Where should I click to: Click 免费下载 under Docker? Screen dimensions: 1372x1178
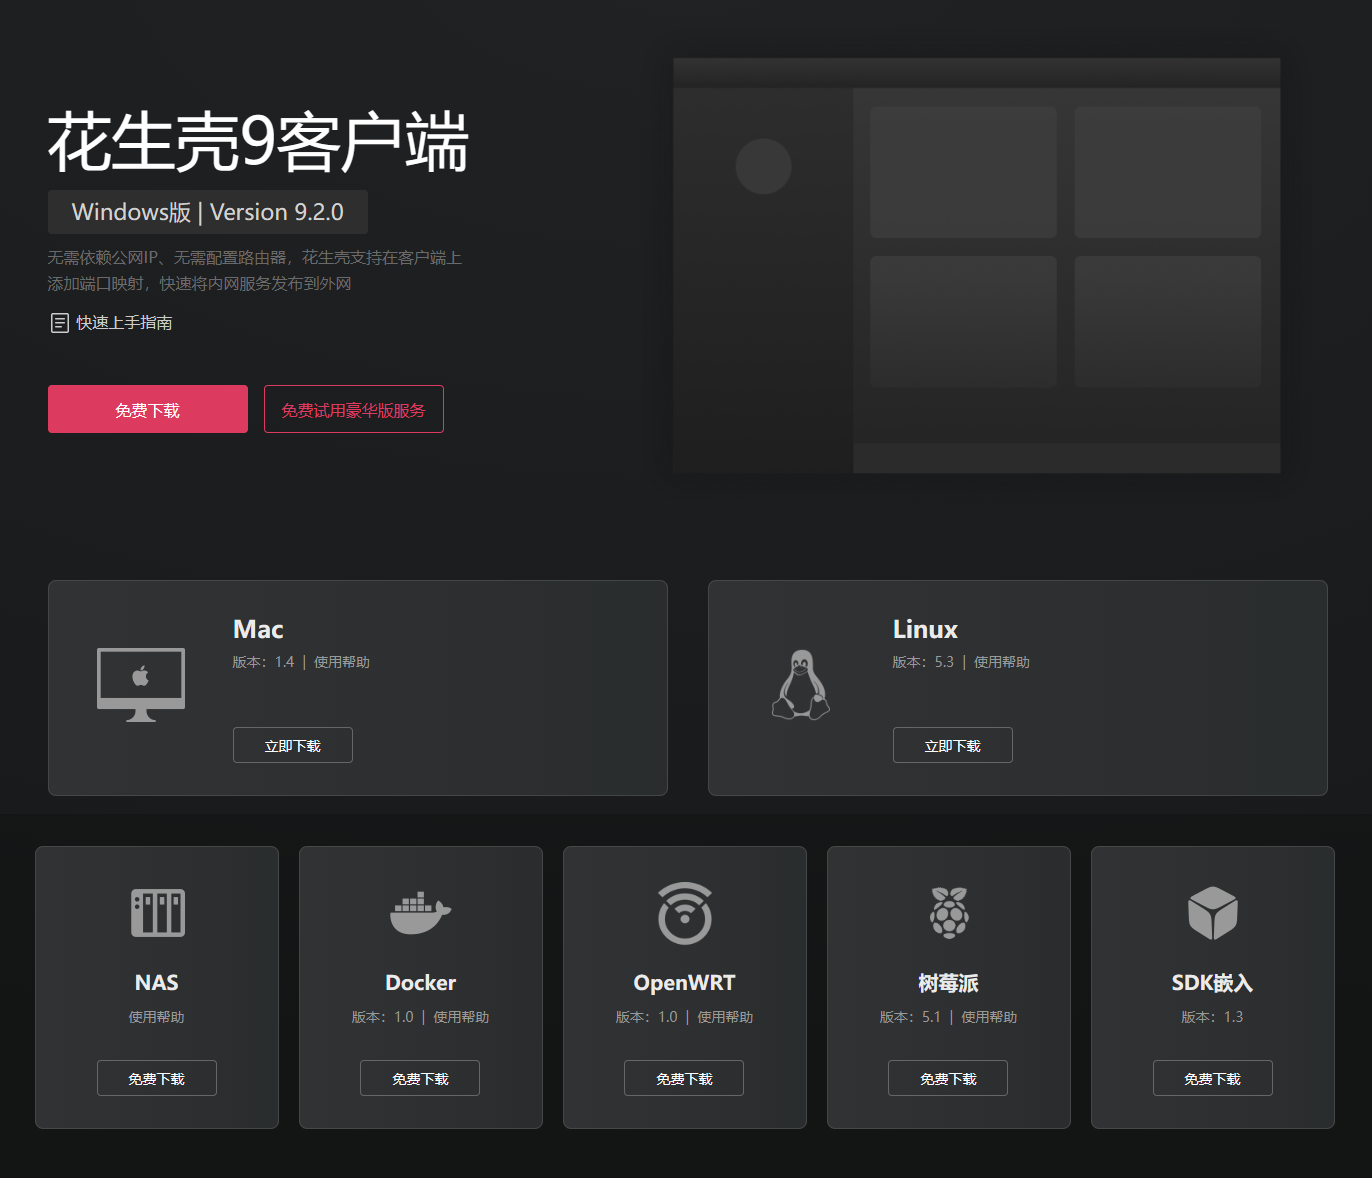pos(420,1078)
